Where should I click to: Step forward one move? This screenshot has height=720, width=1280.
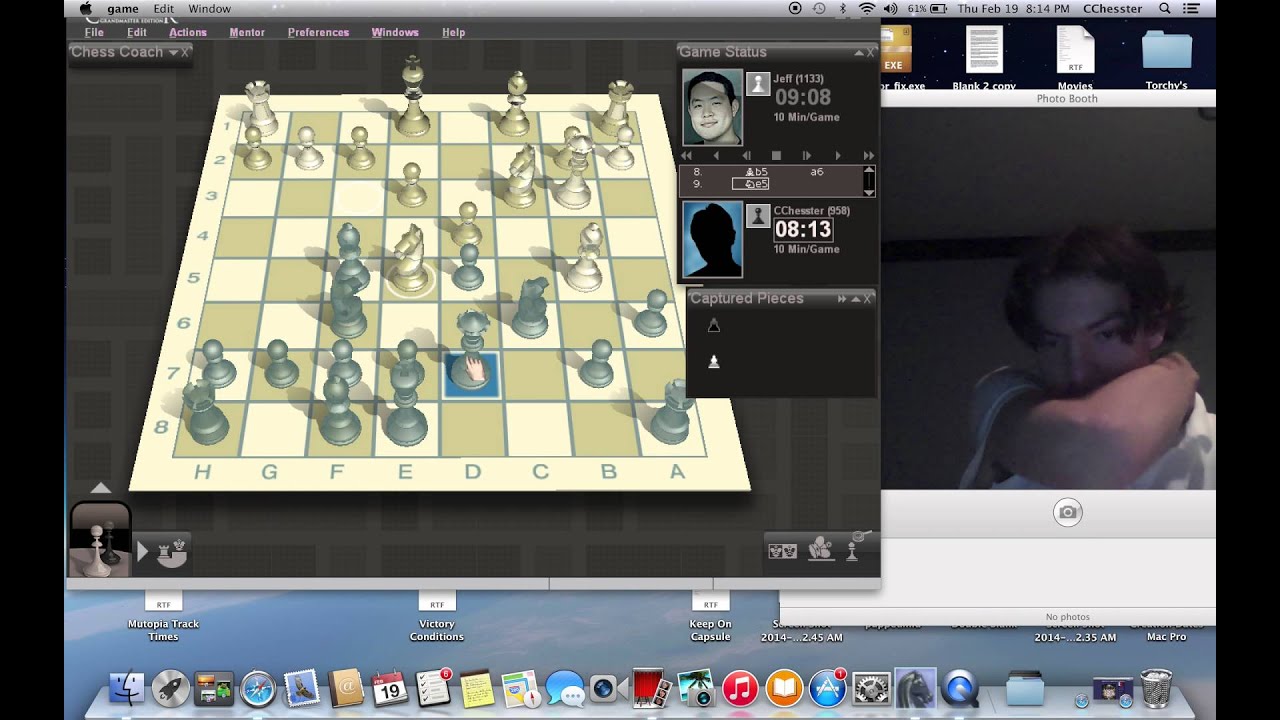tap(837, 156)
